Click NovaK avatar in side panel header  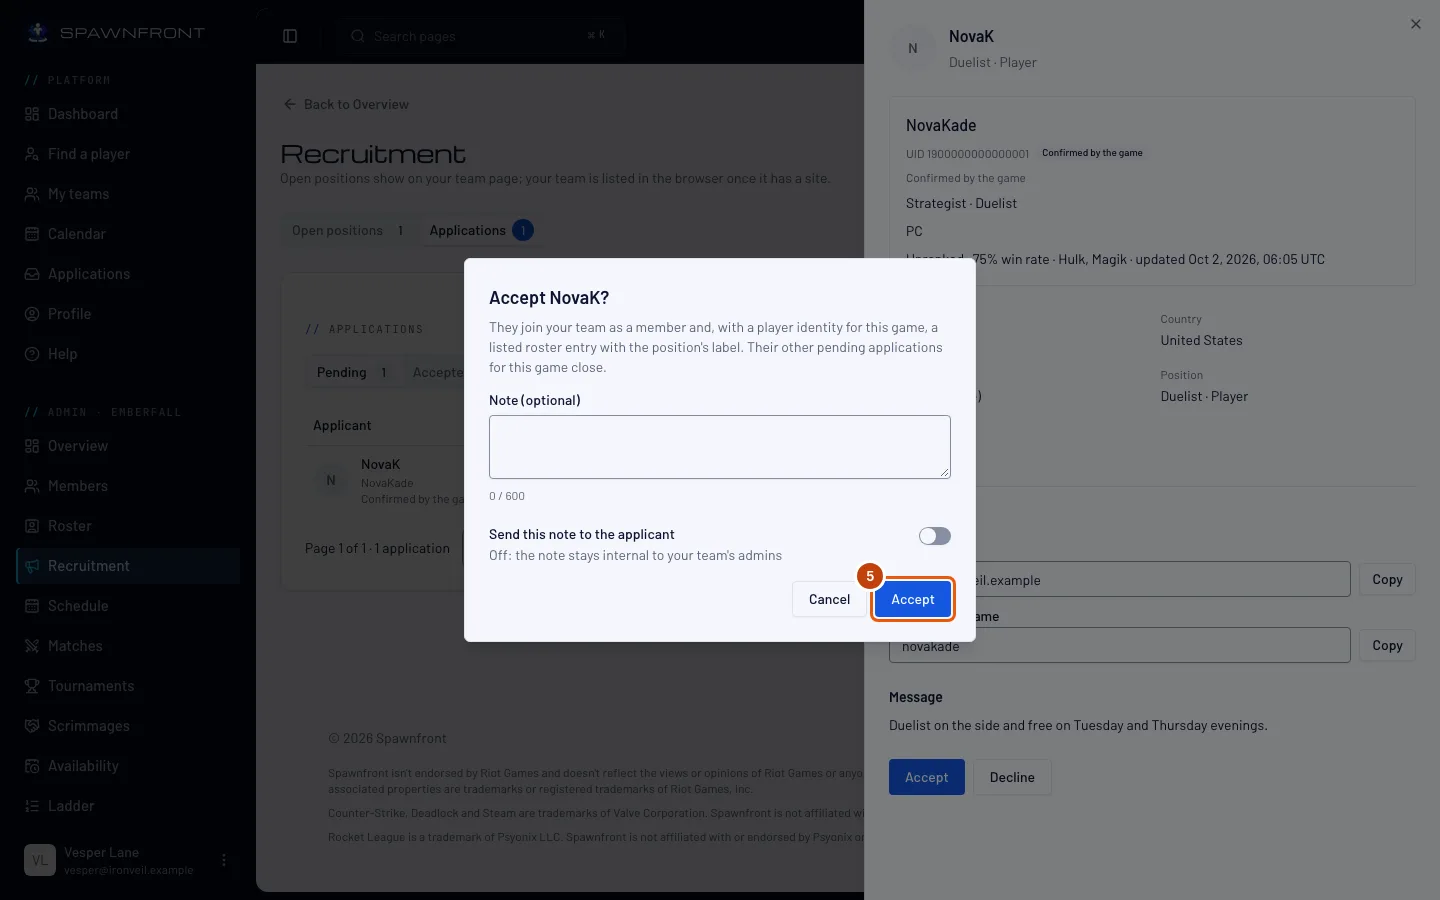[x=912, y=48]
